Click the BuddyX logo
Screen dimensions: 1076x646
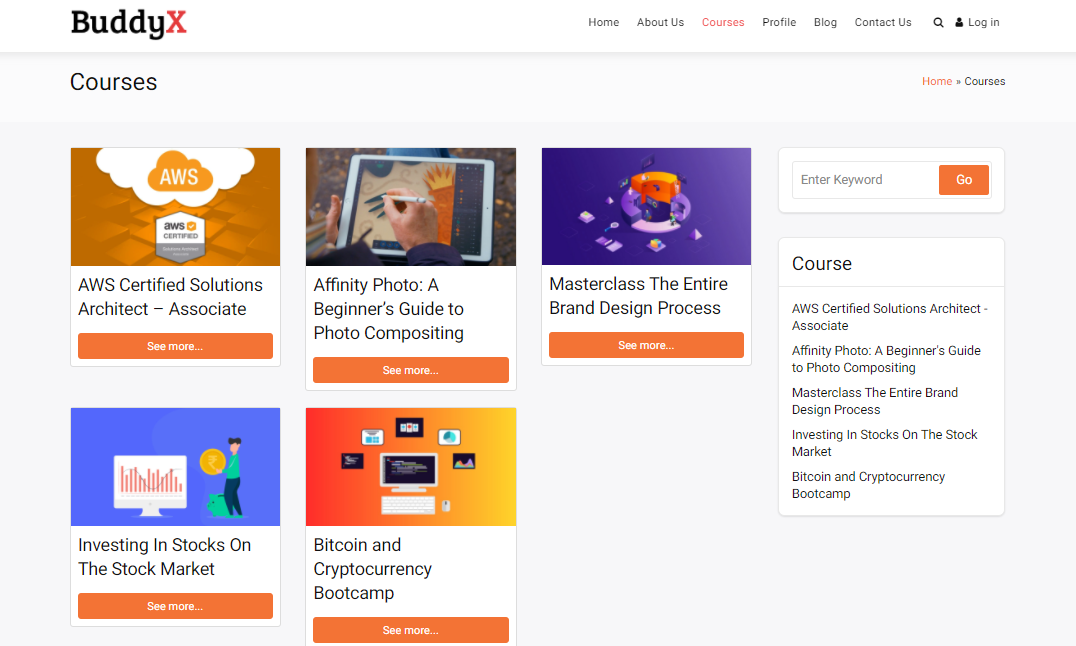[x=128, y=24]
